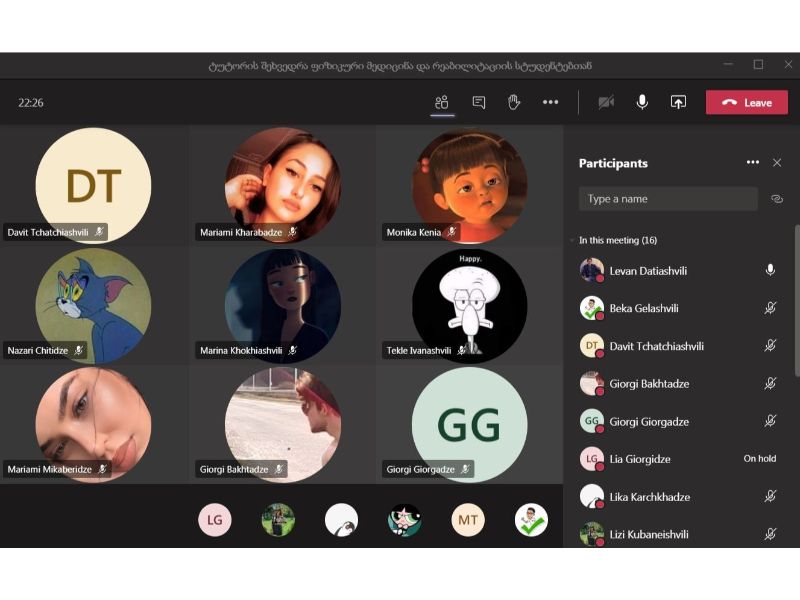Open the share content tray
The height and width of the screenshot is (600, 800).
pyautogui.click(x=678, y=103)
